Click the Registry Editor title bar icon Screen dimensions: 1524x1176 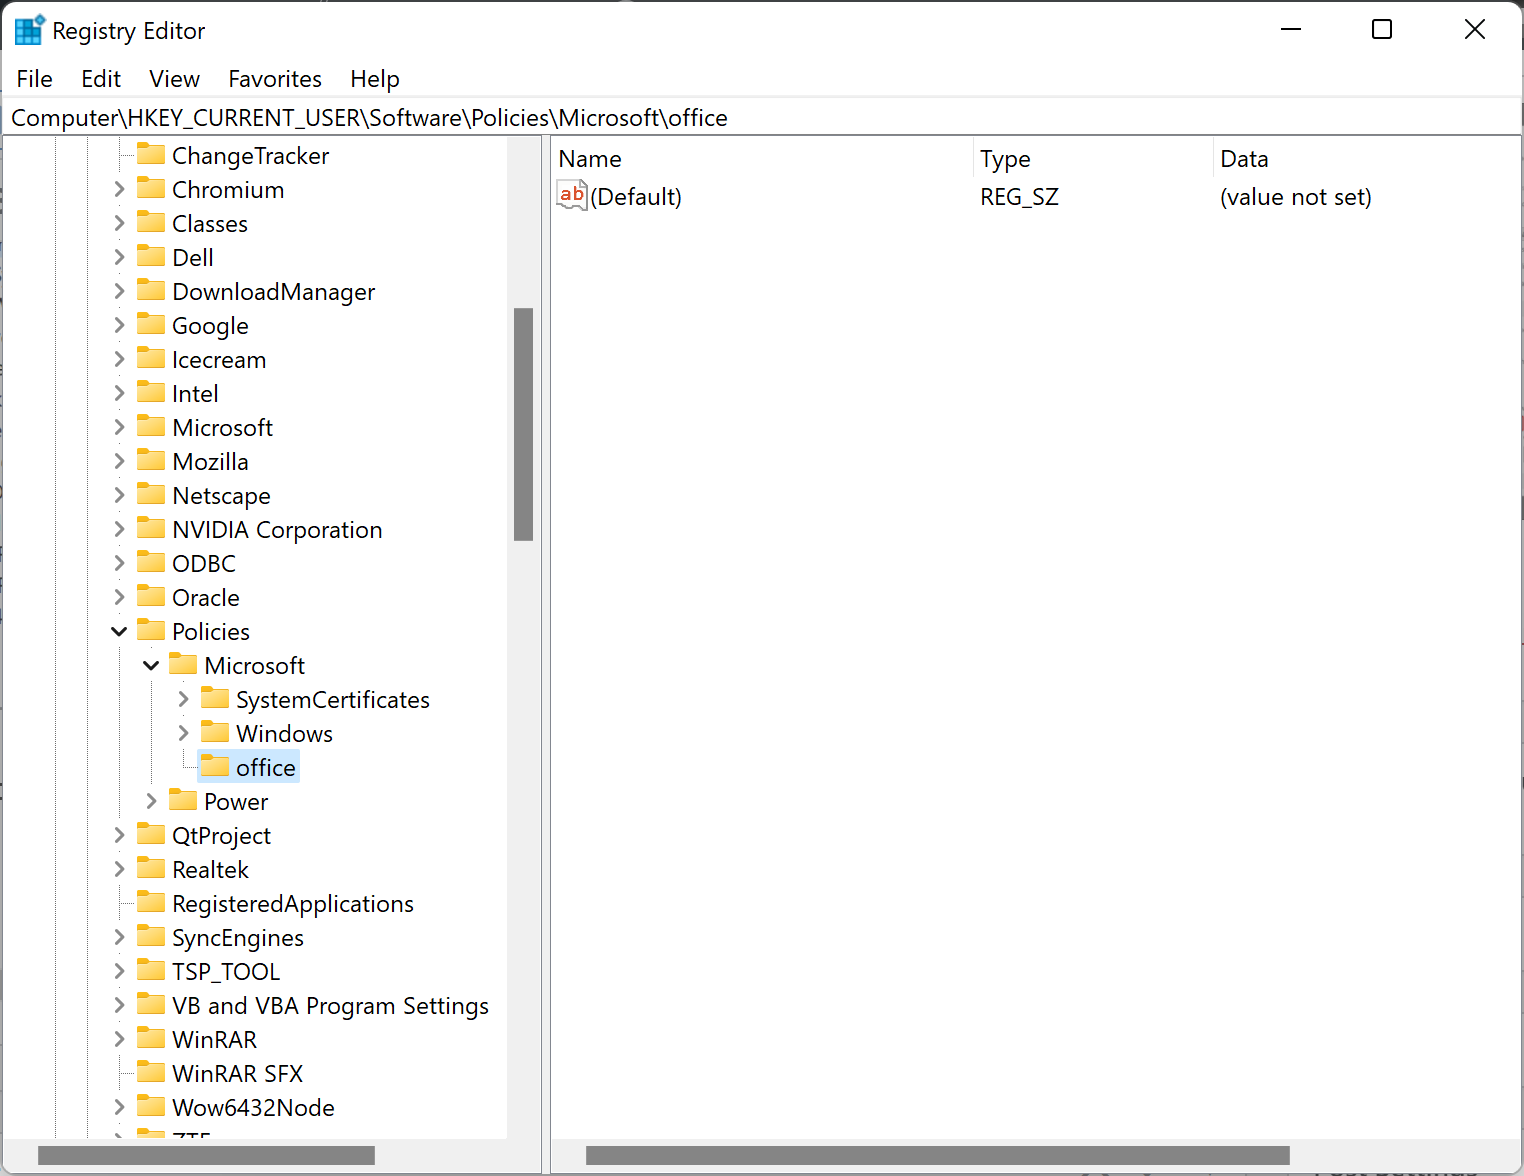29,29
